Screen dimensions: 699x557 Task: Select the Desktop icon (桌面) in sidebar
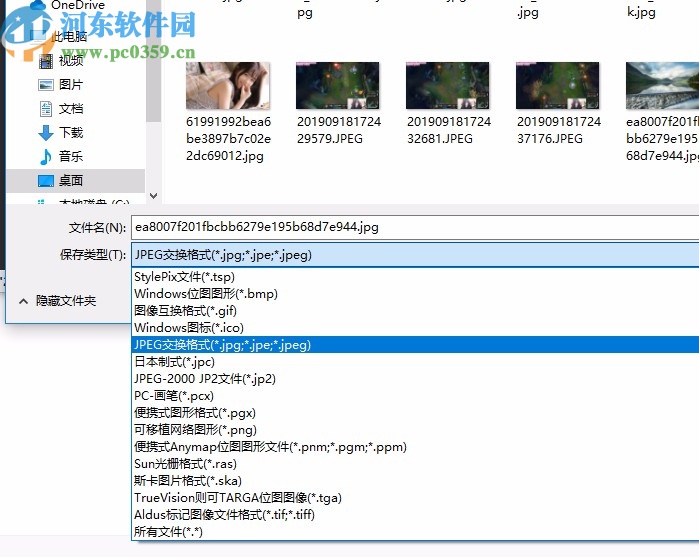pos(45,181)
